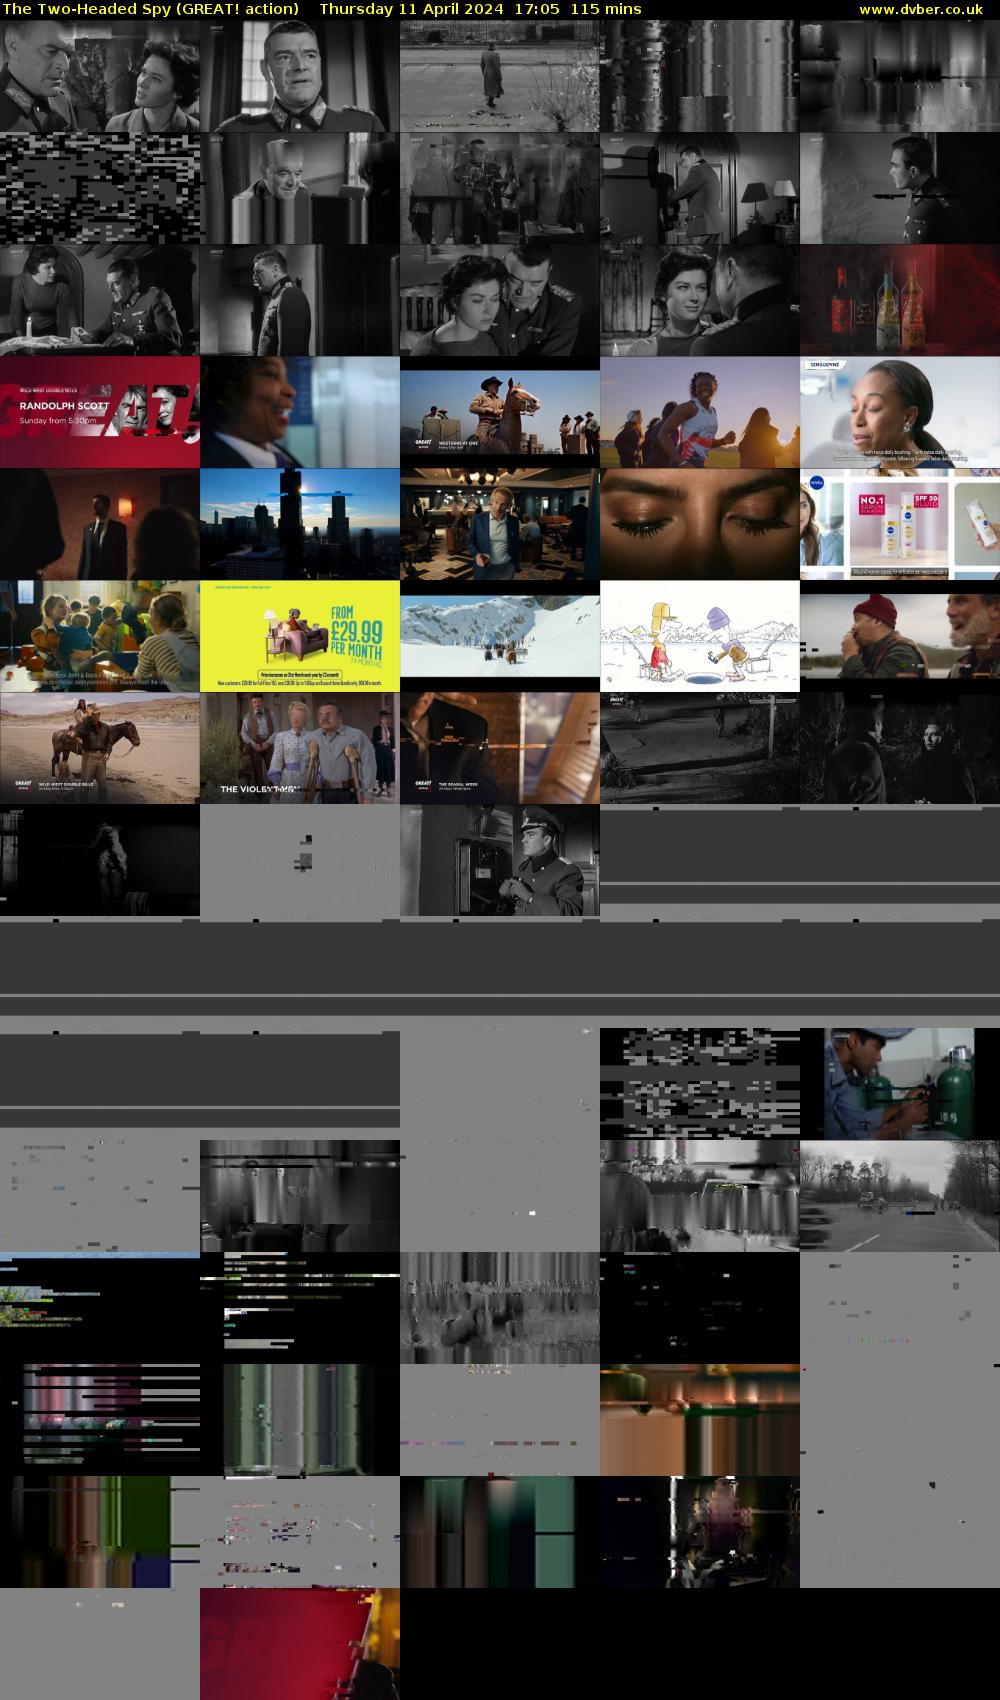This screenshot has width=1000, height=1700.
Task: Open thumbnail of man at door beside lamp
Action: [x=700, y=188]
